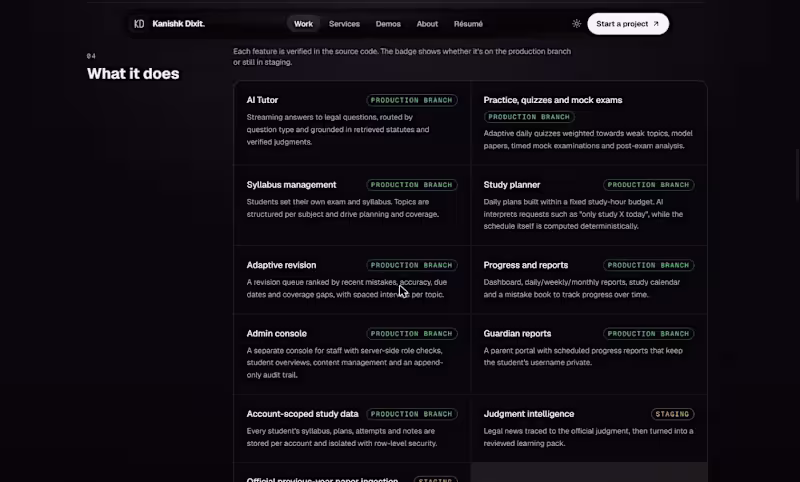Click the page scrollbar on the right
Viewport: 800px width, 482px height.
tap(797, 174)
